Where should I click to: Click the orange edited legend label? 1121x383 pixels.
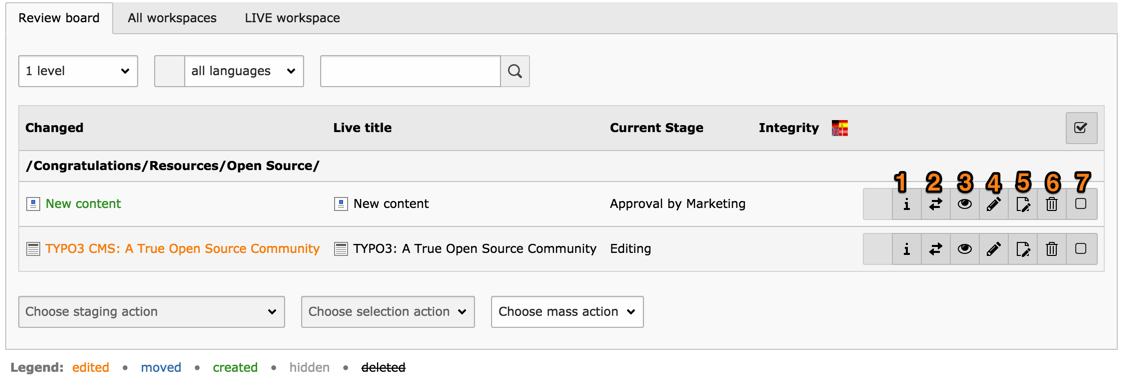91,368
